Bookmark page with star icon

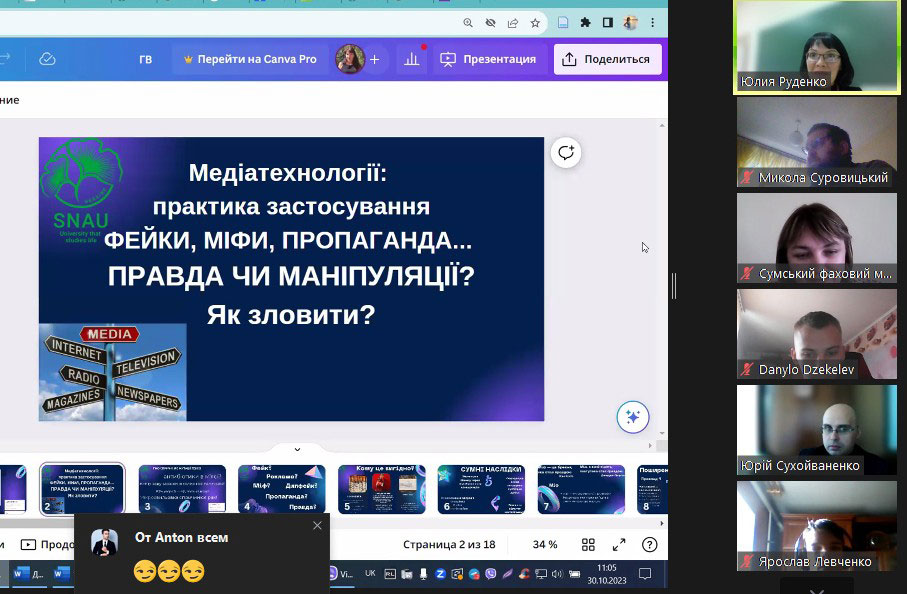click(x=535, y=23)
